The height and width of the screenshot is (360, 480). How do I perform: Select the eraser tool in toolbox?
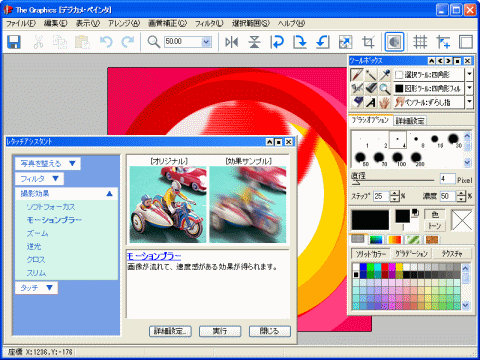357,102
